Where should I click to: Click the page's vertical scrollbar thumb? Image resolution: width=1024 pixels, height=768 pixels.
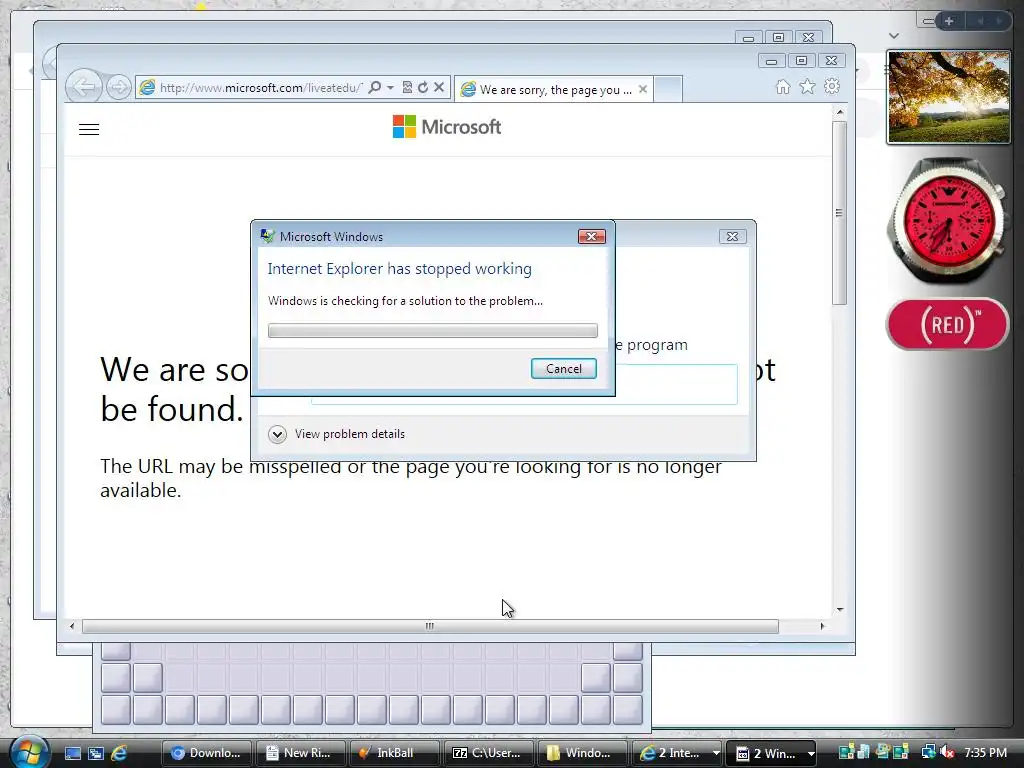[x=839, y=213]
